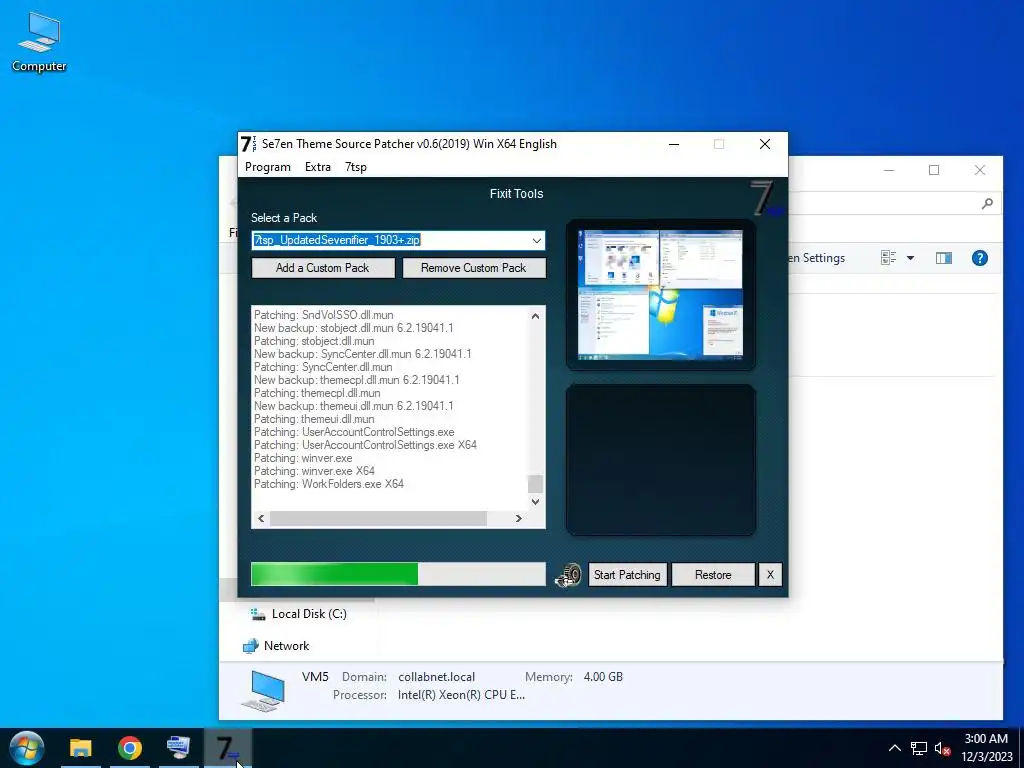Image resolution: width=1024 pixels, height=768 pixels.
Task: Click the Restore button
Action: click(713, 575)
